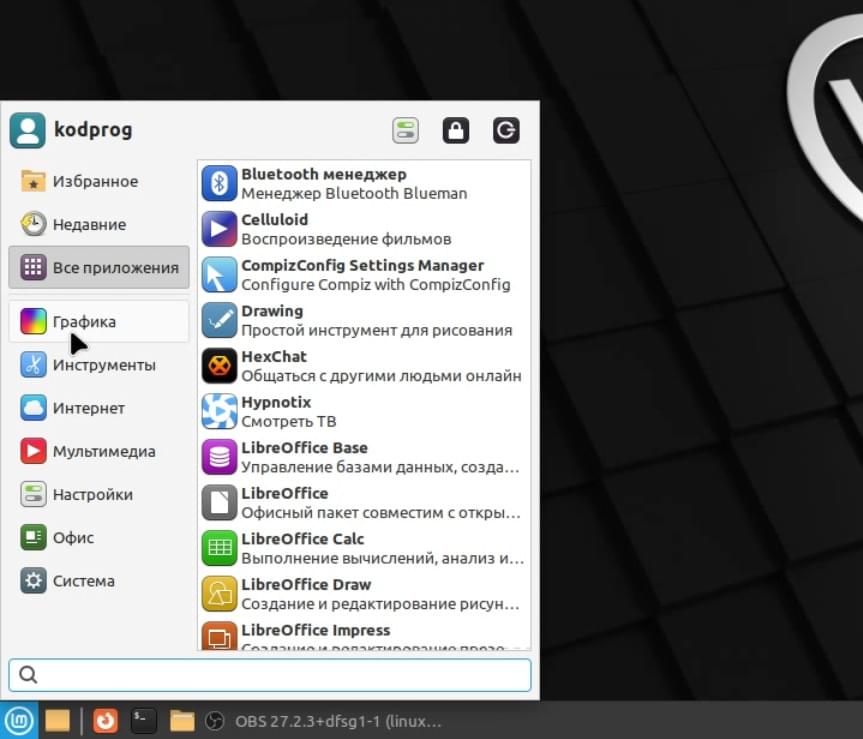863x739 pixels.
Task: Launch LibreOffice Calc
Action: pos(364,549)
